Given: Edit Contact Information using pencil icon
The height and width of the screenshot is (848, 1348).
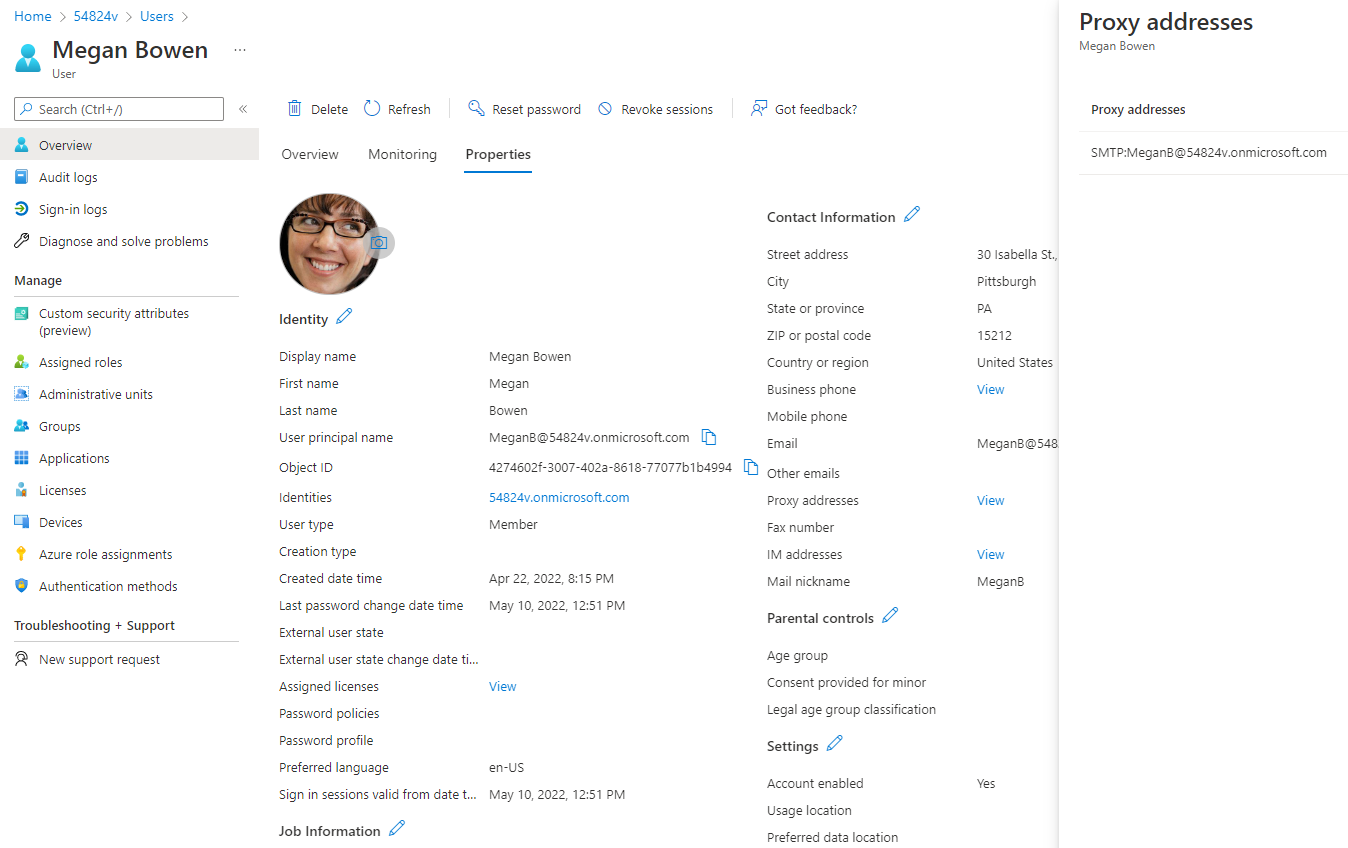Looking at the screenshot, I should point(911,215).
